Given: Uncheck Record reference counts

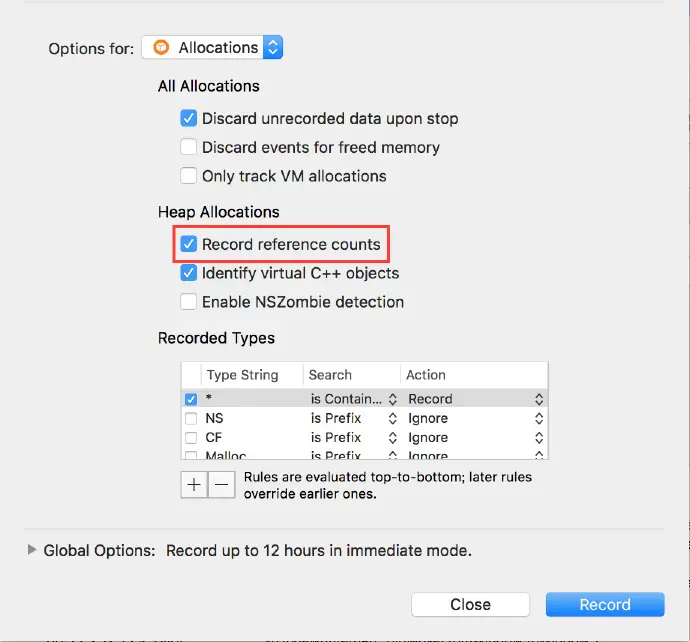Looking at the screenshot, I should 188,244.
